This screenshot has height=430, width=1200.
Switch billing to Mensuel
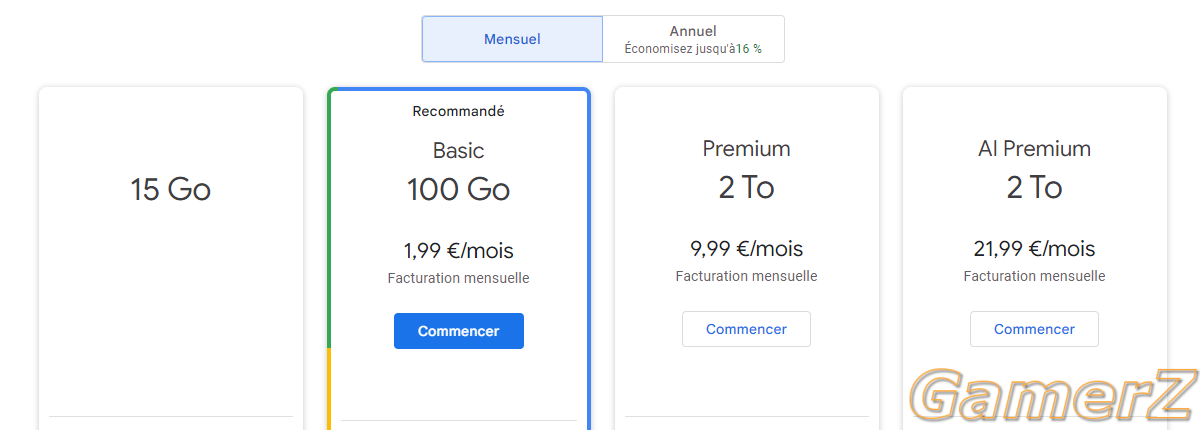512,39
